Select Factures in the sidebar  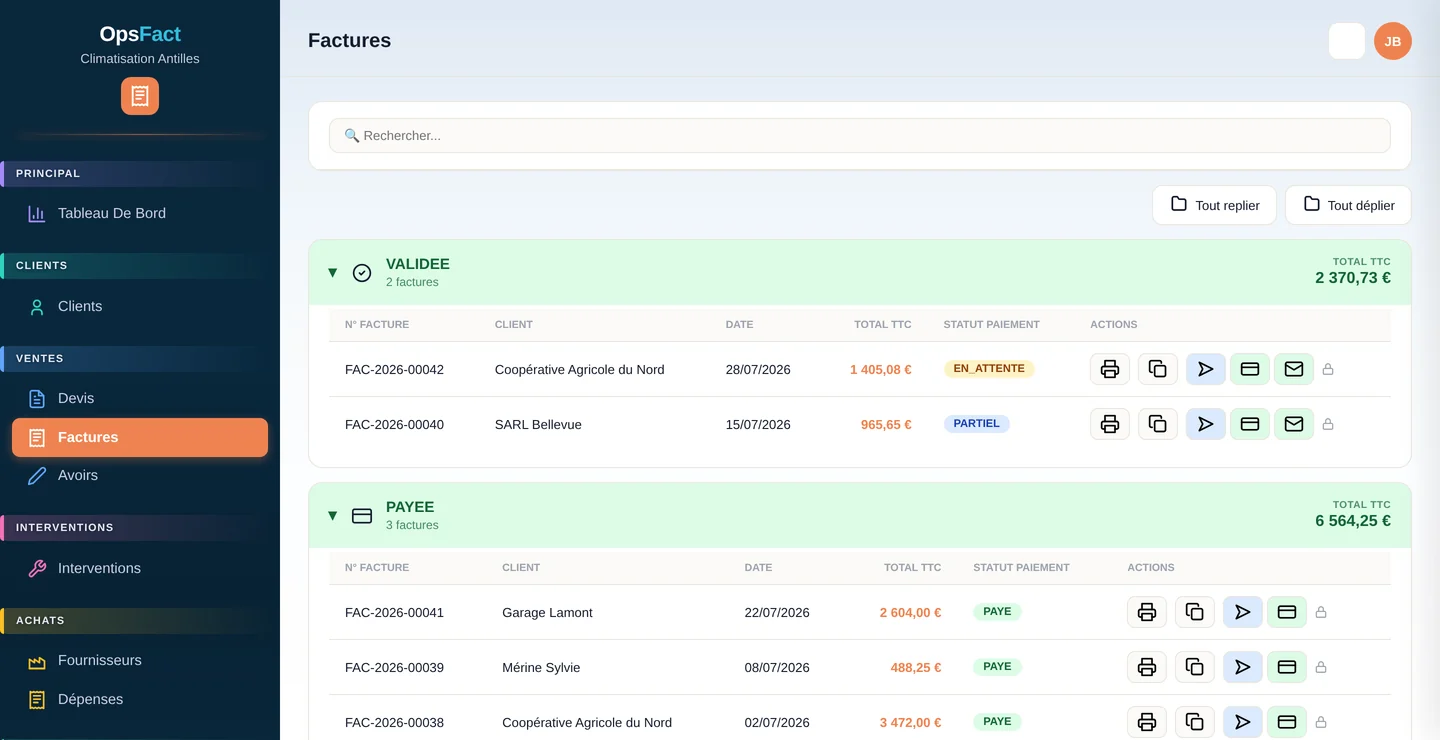click(140, 437)
